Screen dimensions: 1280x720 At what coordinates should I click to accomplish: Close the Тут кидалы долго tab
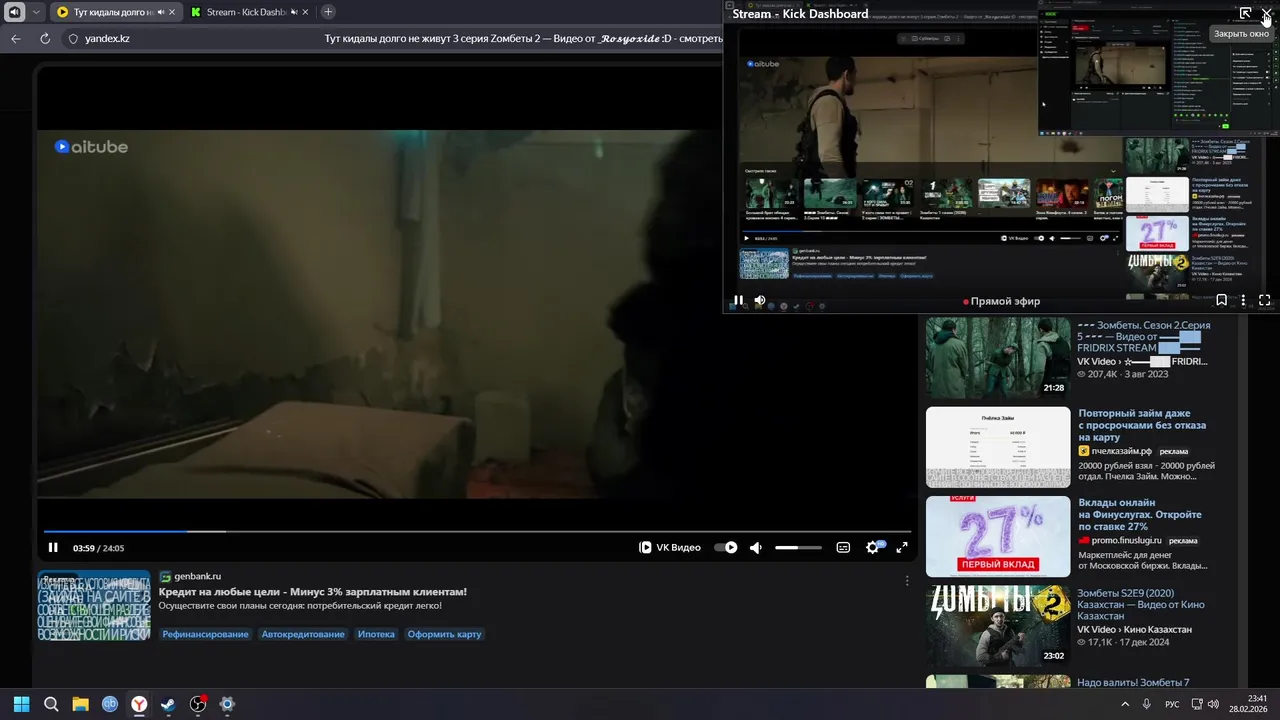point(171,12)
